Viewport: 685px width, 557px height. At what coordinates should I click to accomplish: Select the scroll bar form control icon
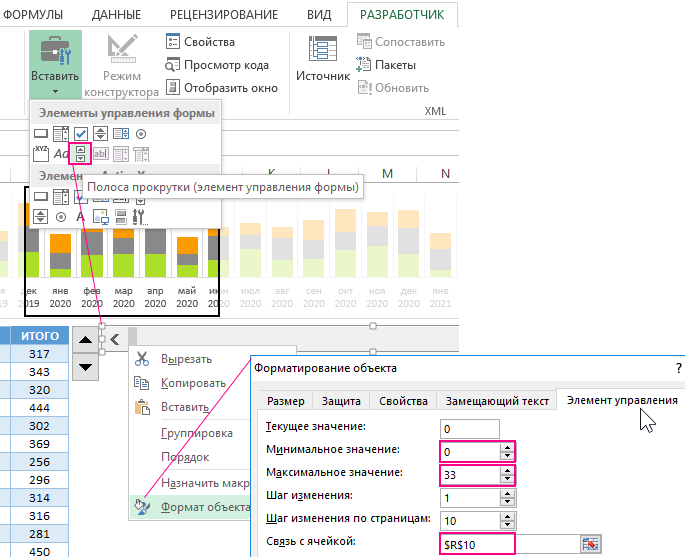(81, 154)
